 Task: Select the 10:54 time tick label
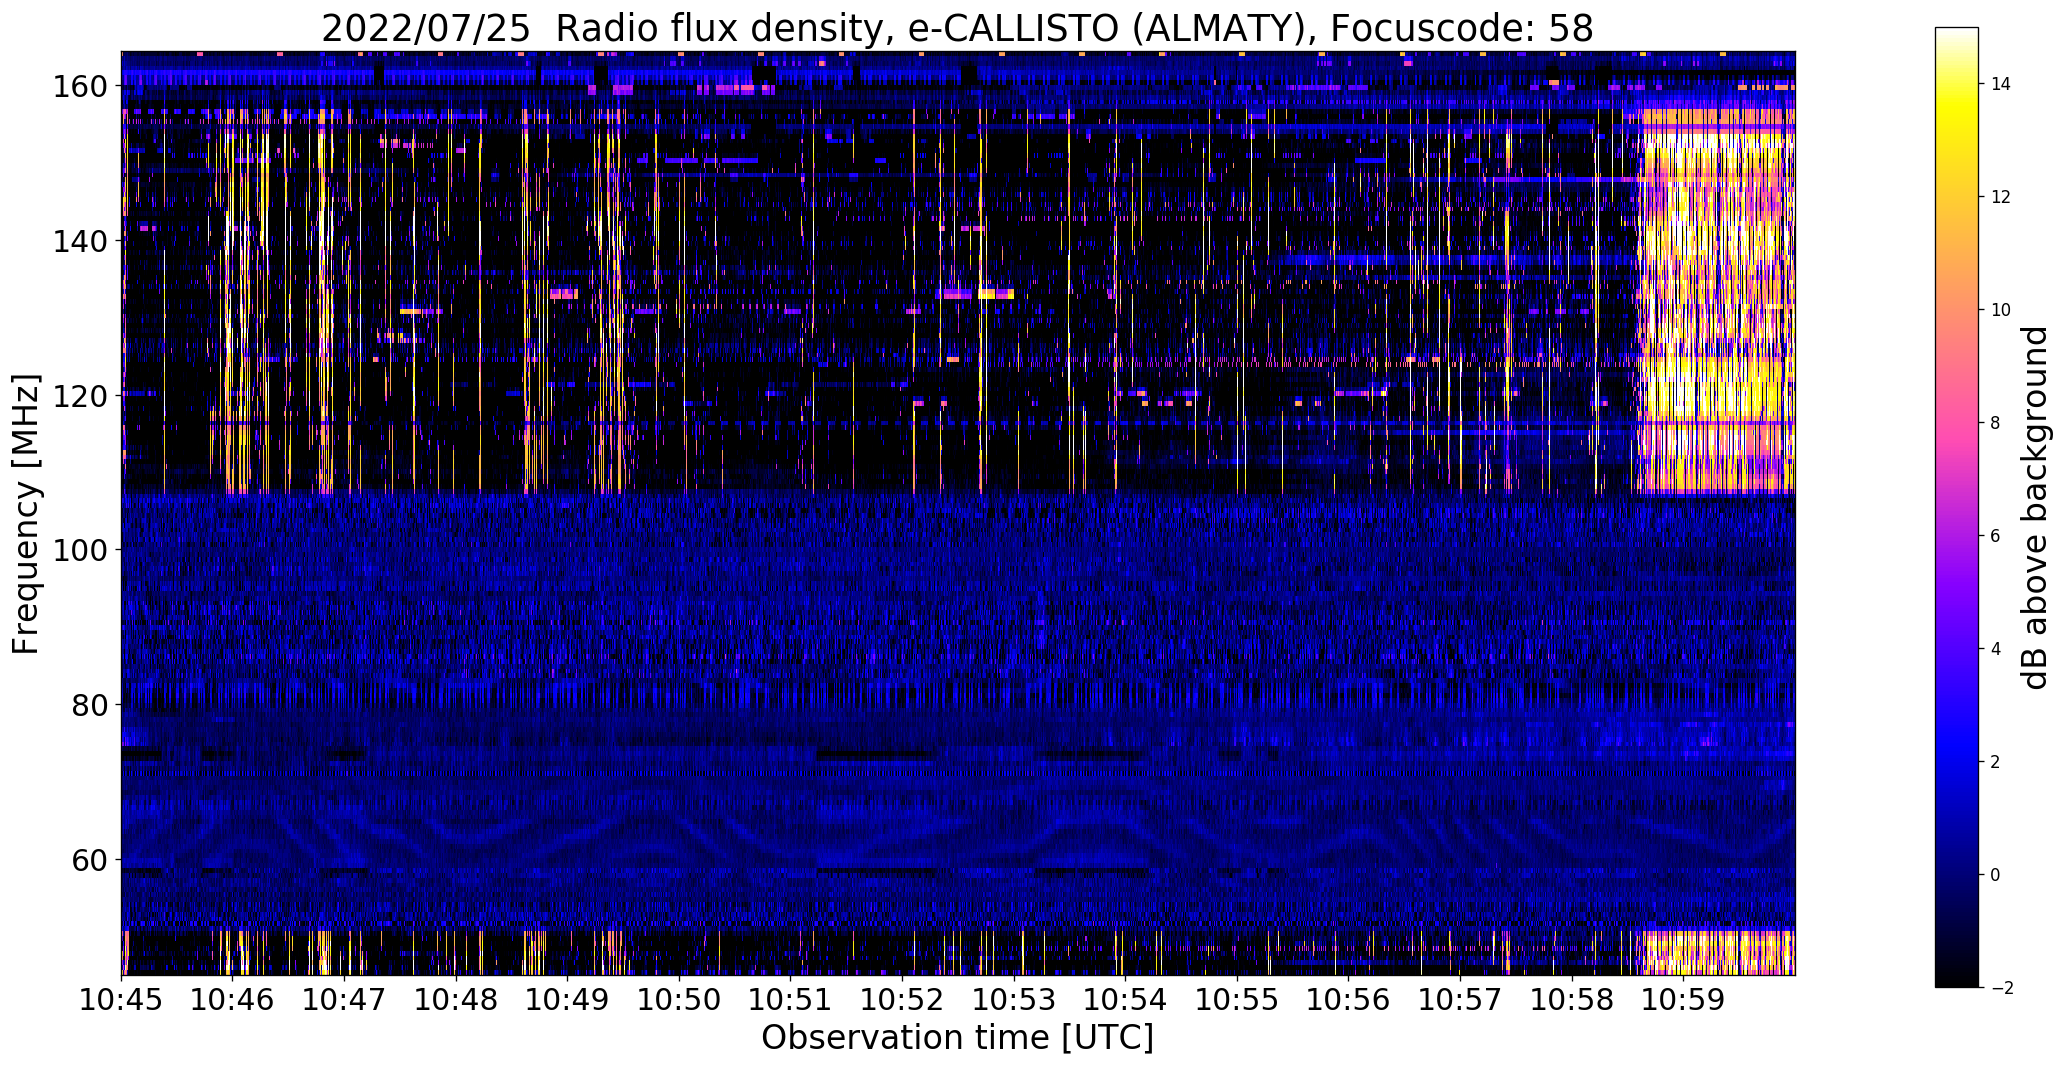pyautogui.click(x=1126, y=999)
